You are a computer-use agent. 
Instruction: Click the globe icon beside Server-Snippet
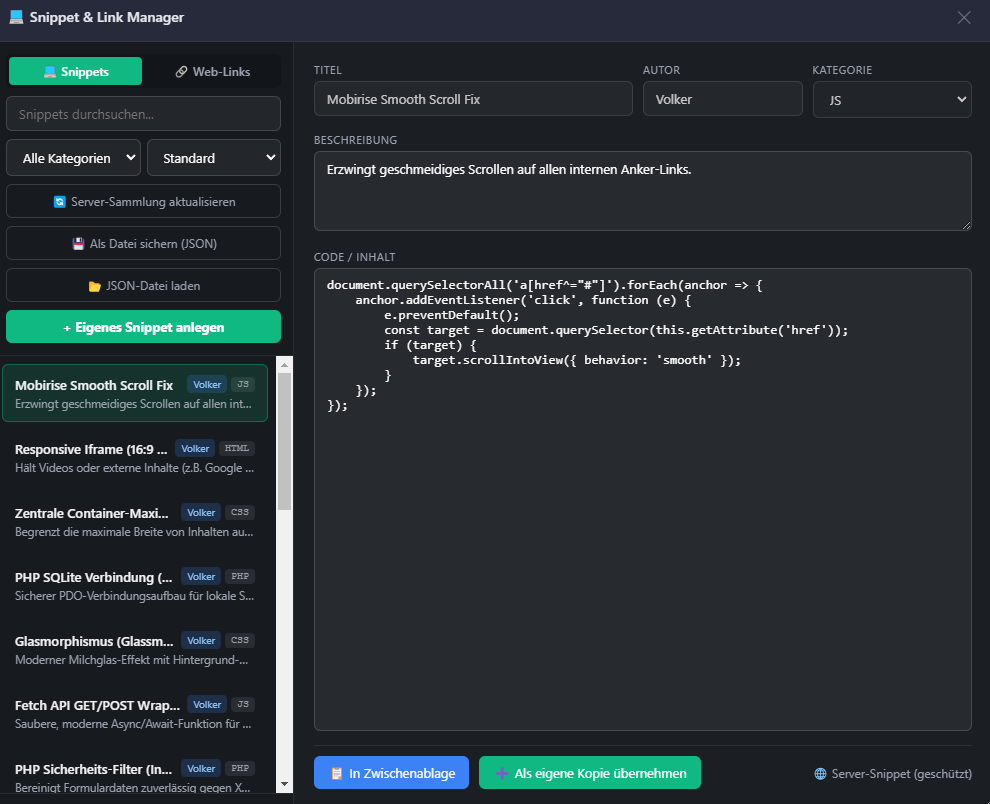pos(820,774)
